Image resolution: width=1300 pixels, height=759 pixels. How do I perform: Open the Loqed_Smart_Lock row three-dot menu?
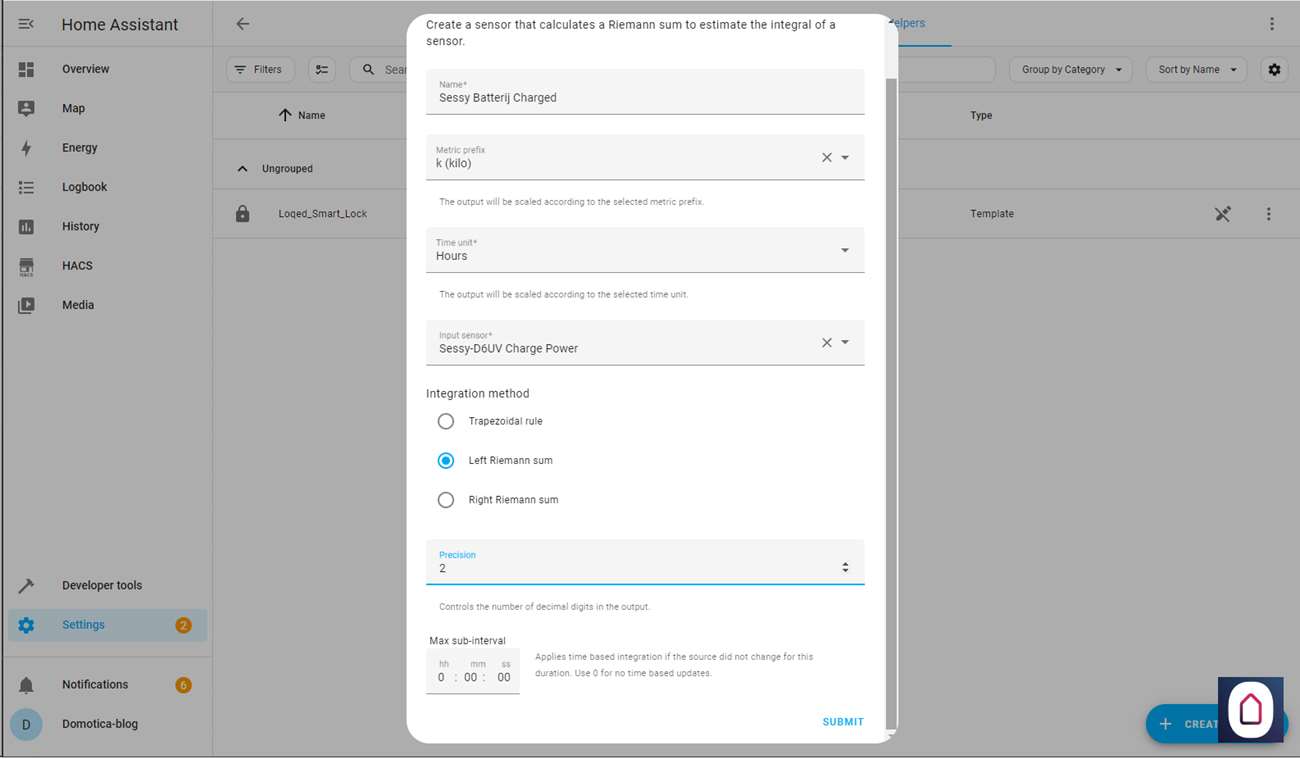(x=1268, y=214)
